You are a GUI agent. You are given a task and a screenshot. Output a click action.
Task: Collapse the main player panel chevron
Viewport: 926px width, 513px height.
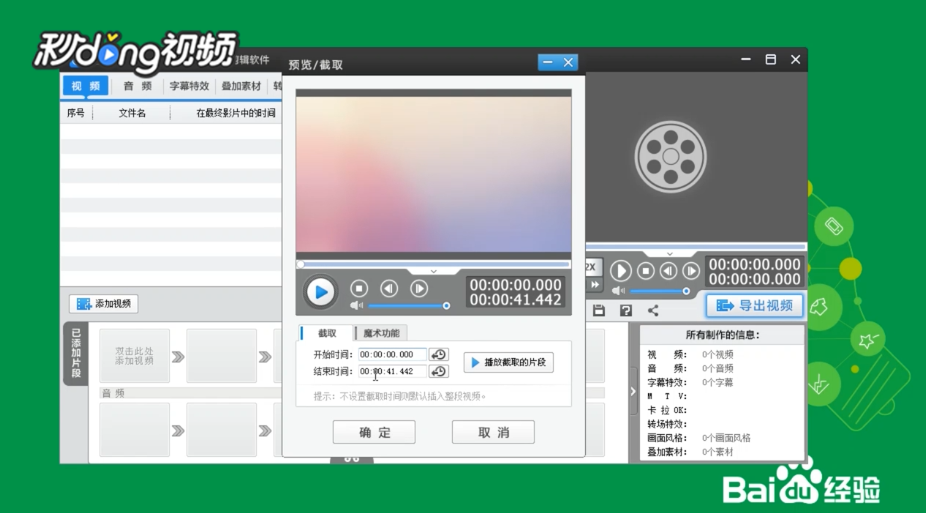click(x=670, y=254)
